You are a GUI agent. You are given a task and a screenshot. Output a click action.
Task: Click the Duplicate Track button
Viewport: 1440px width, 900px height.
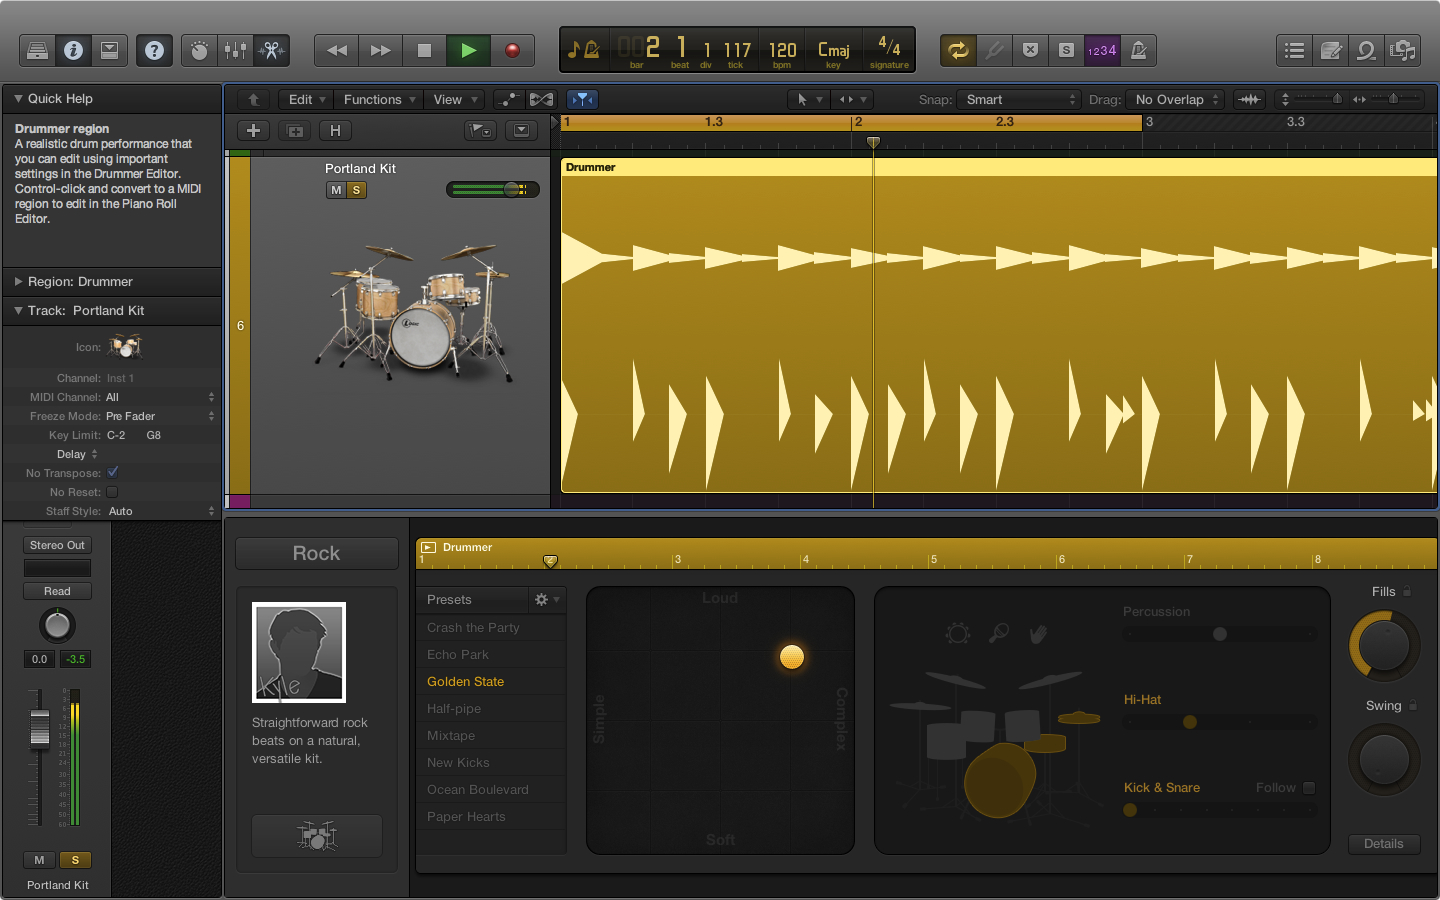[x=295, y=131]
